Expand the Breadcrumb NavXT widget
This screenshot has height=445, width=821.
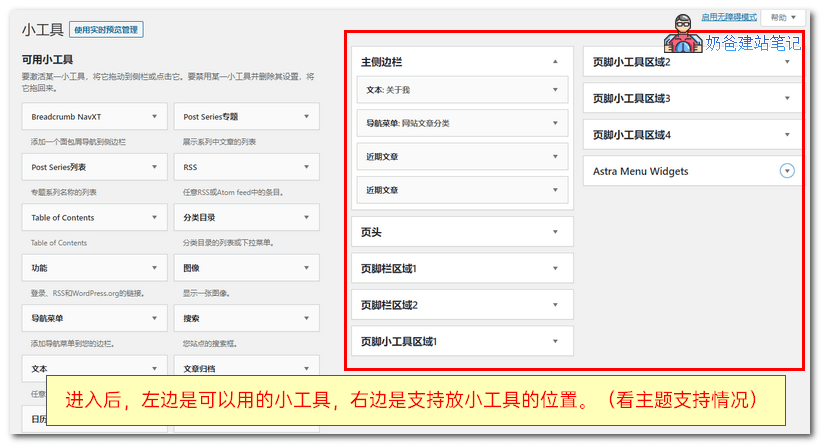95,117
